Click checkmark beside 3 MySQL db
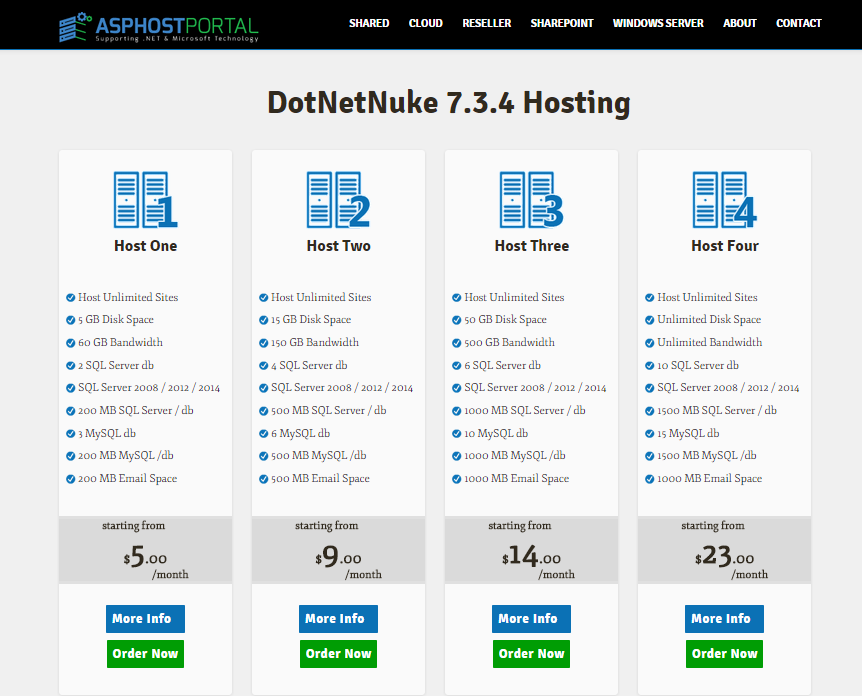Screen dimensions: 862x696 coord(70,434)
